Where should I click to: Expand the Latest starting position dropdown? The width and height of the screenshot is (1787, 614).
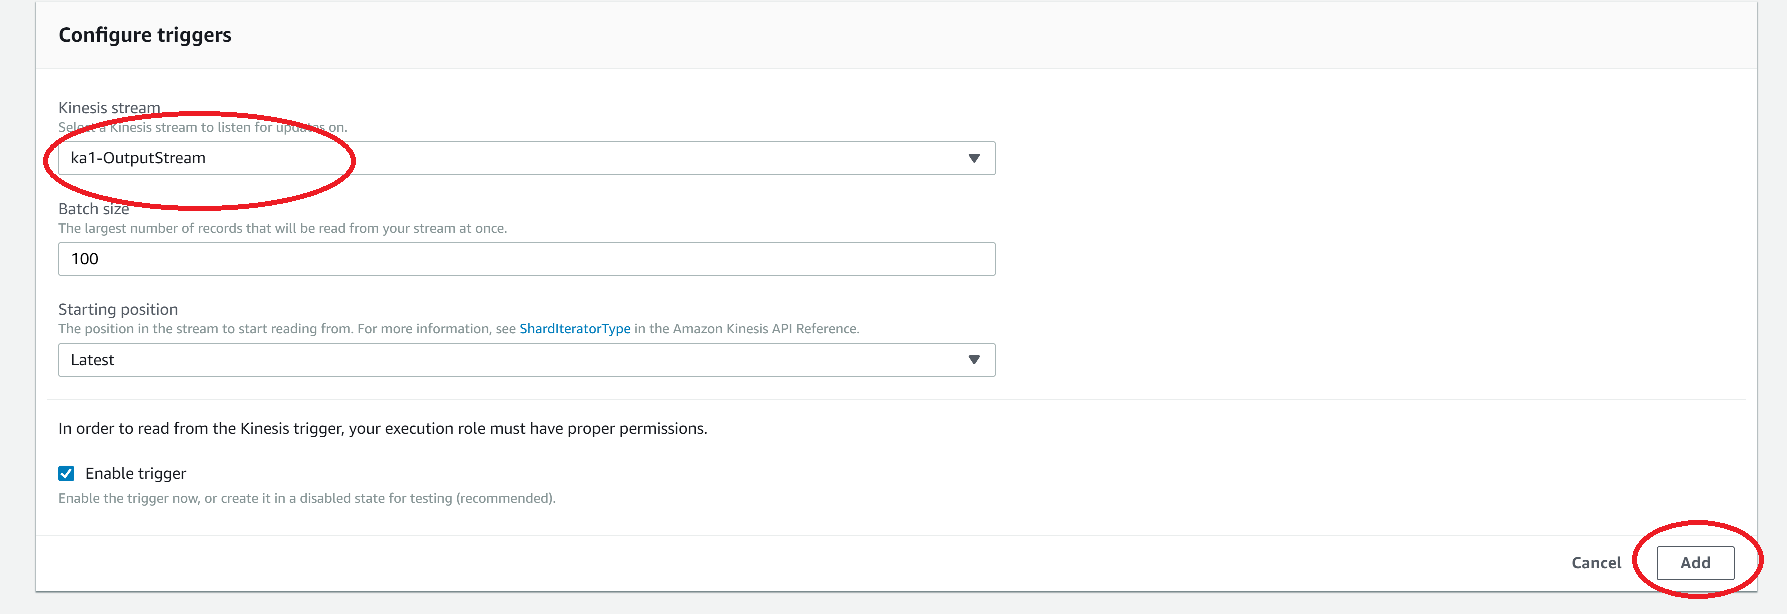[x=527, y=360]
